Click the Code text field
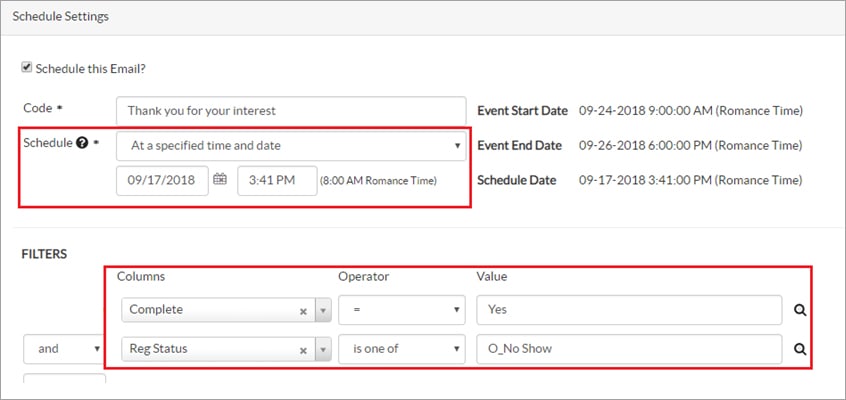846x400 pixels. pyautogui.click(x=291, y=110)
